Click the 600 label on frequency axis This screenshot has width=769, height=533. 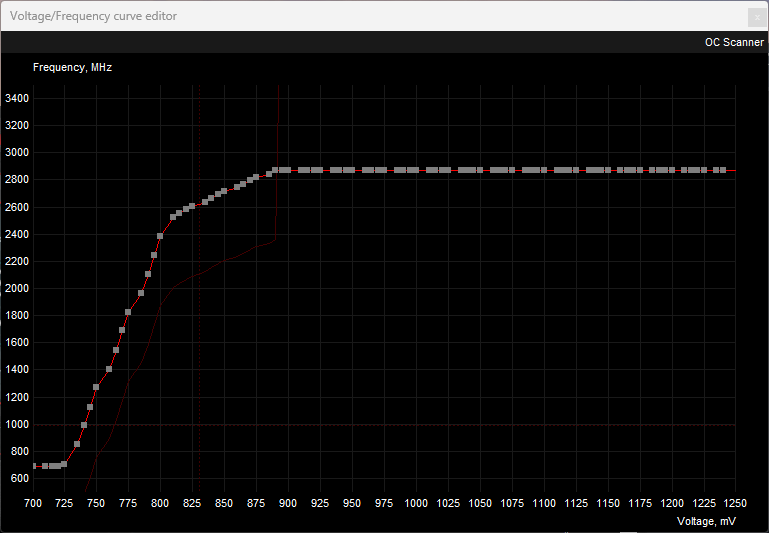click(20, 479)
